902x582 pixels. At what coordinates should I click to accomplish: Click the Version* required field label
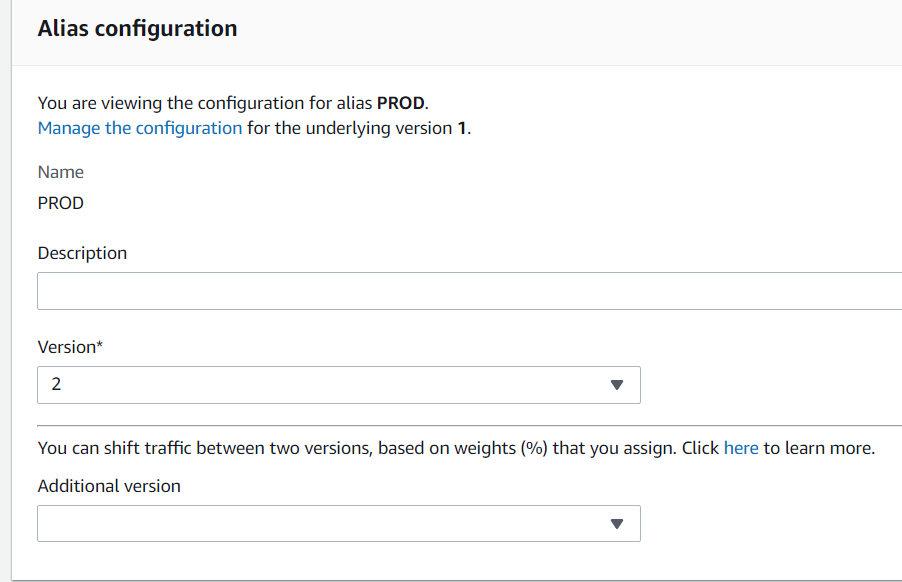(x=70, y=346)
